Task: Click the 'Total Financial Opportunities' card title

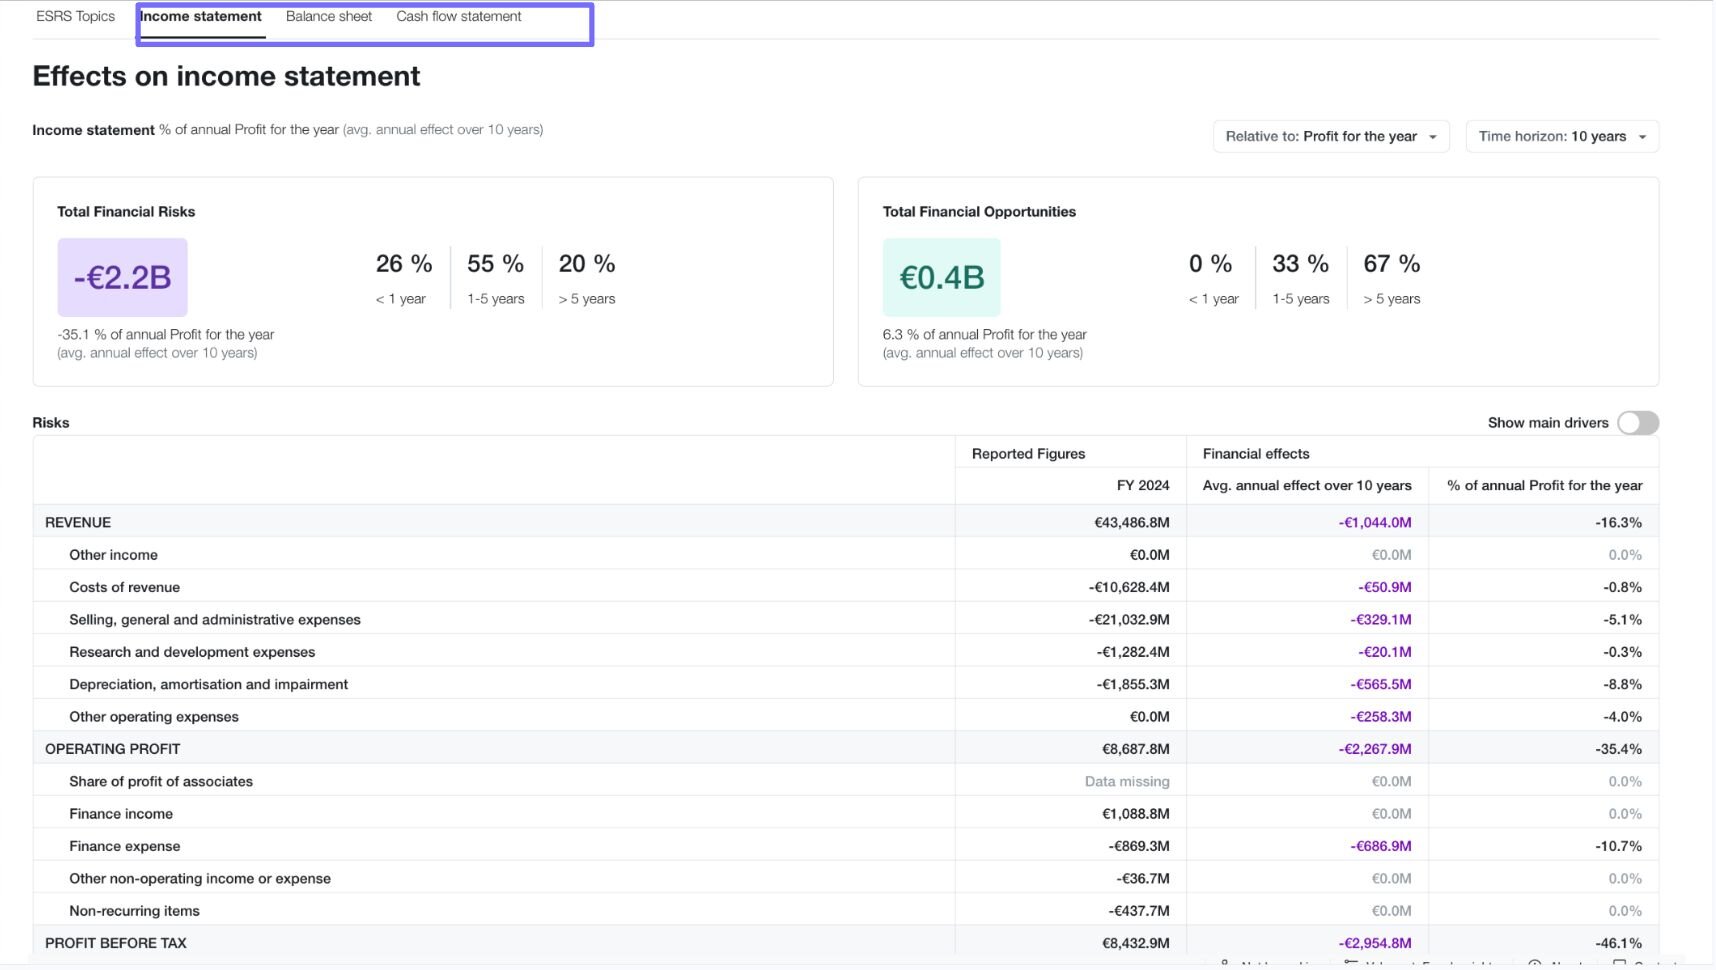Action: 979,211
